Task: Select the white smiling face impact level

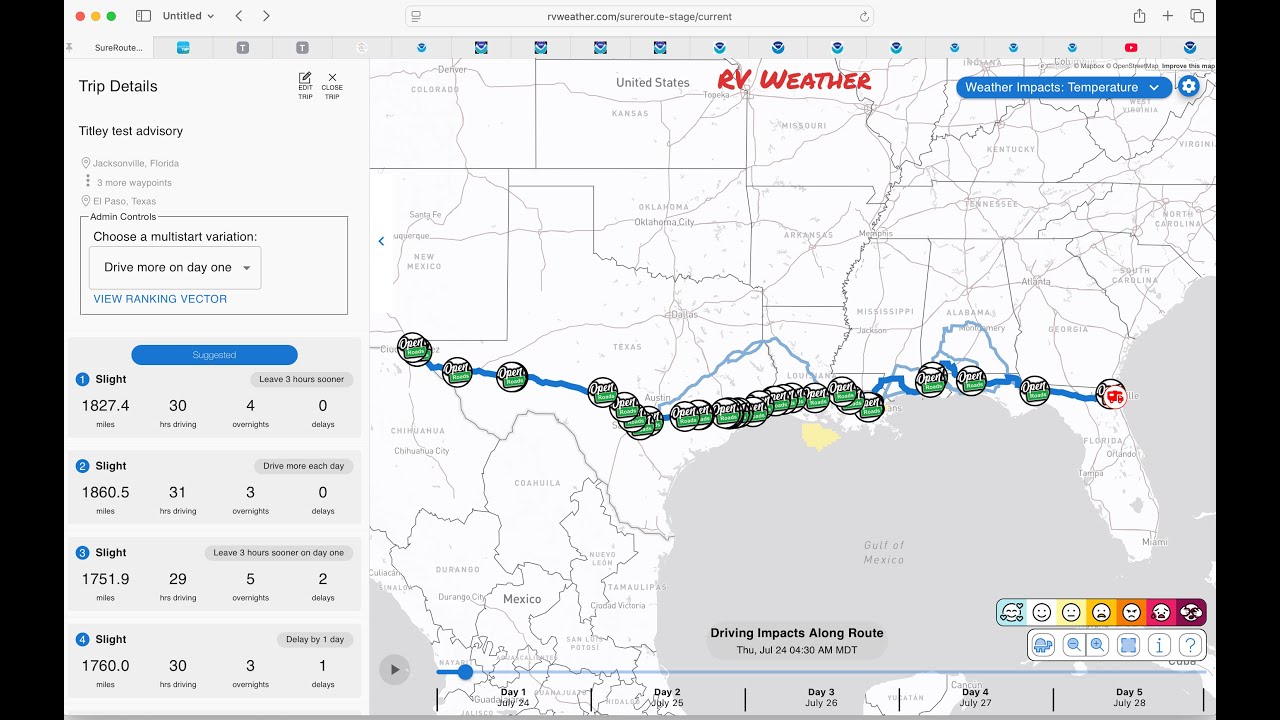Action: tap(1042, 612)
